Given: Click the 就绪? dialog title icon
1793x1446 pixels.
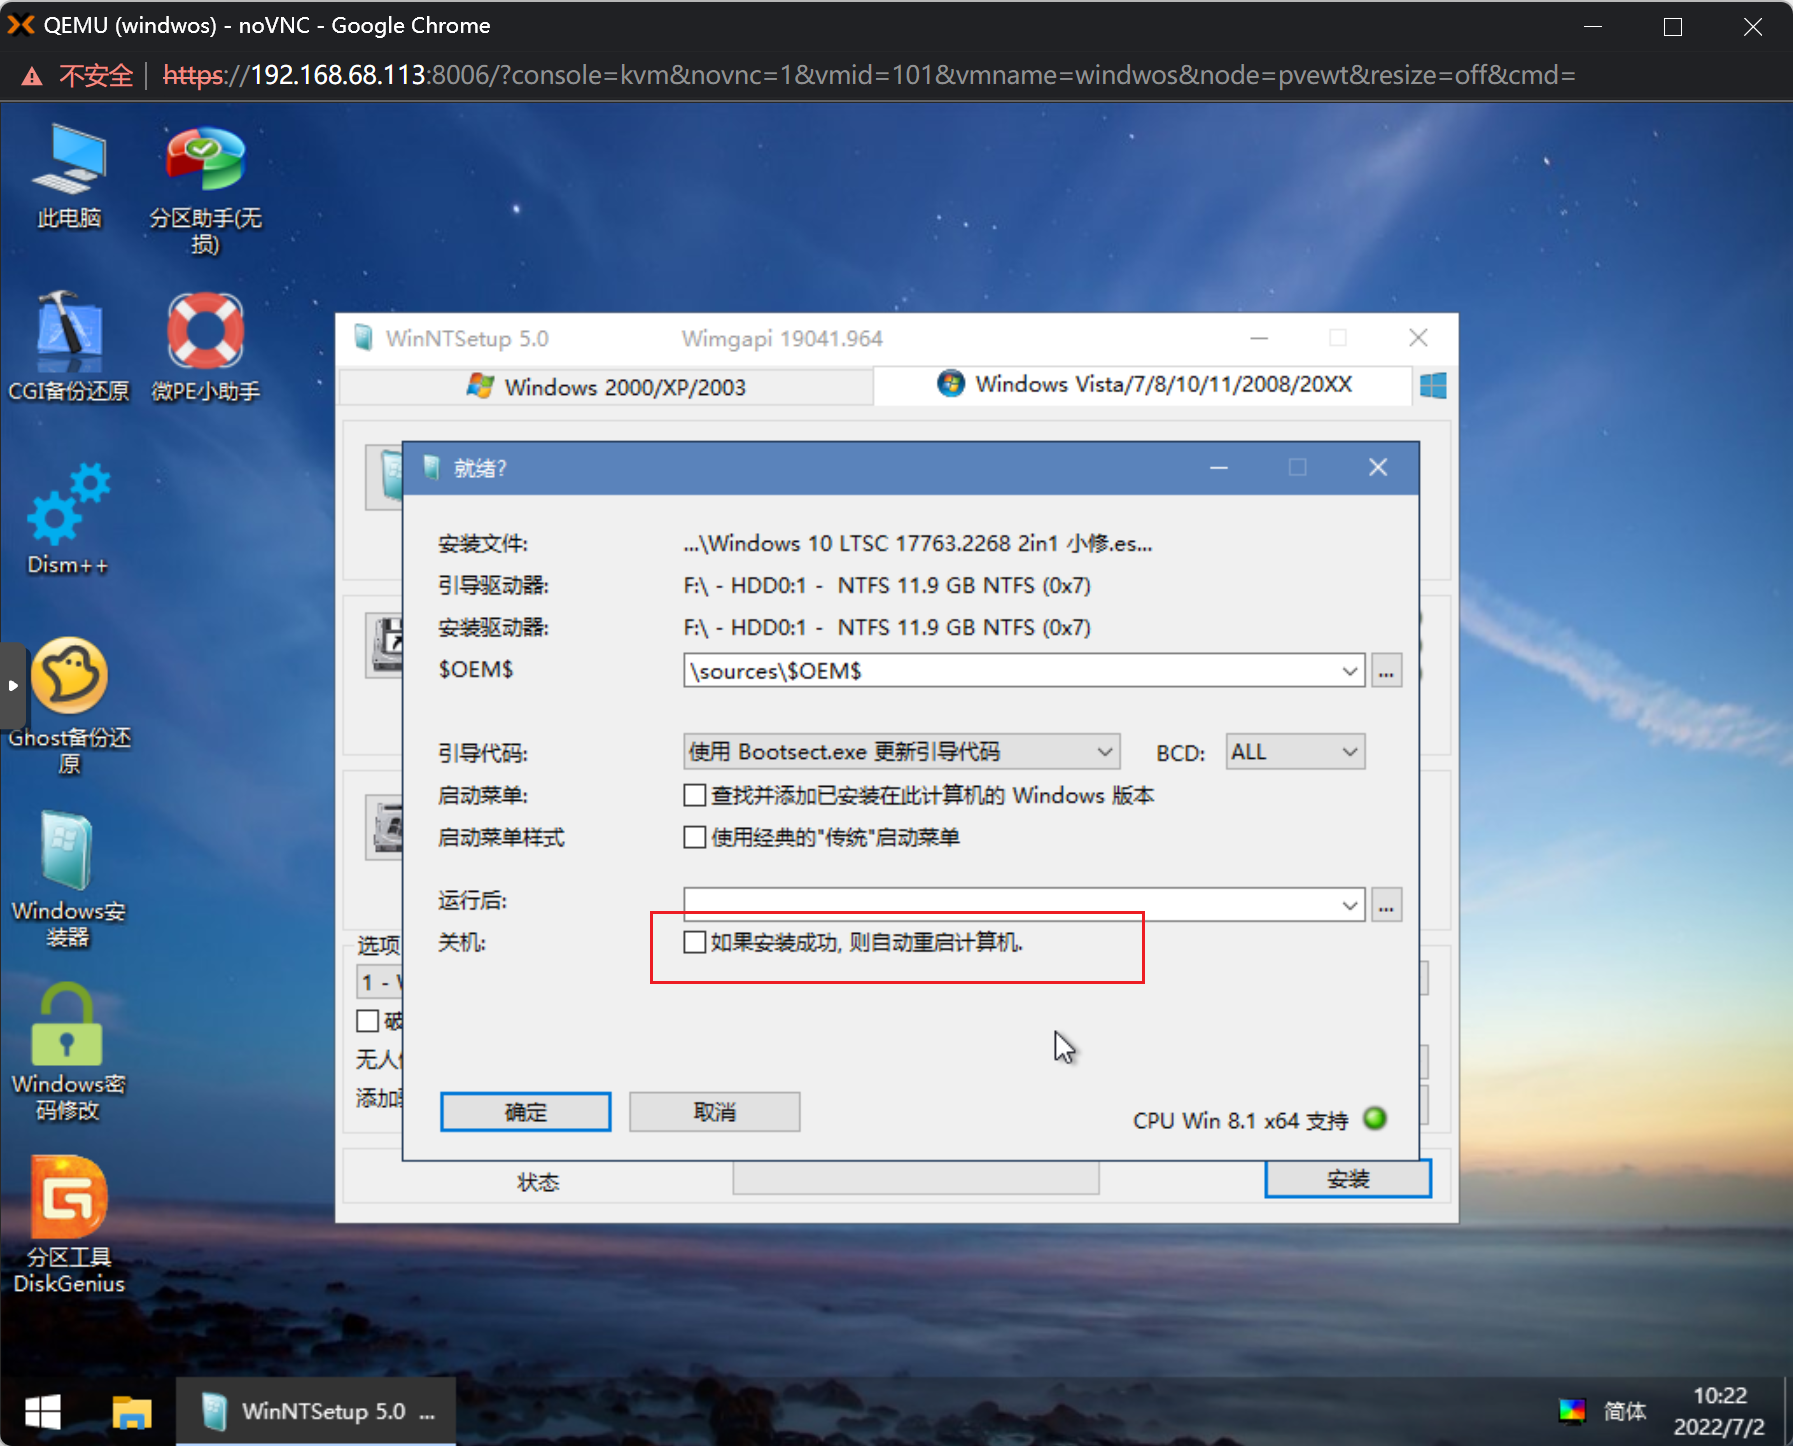Looking at the screenshot, I should tap(431, 468).
